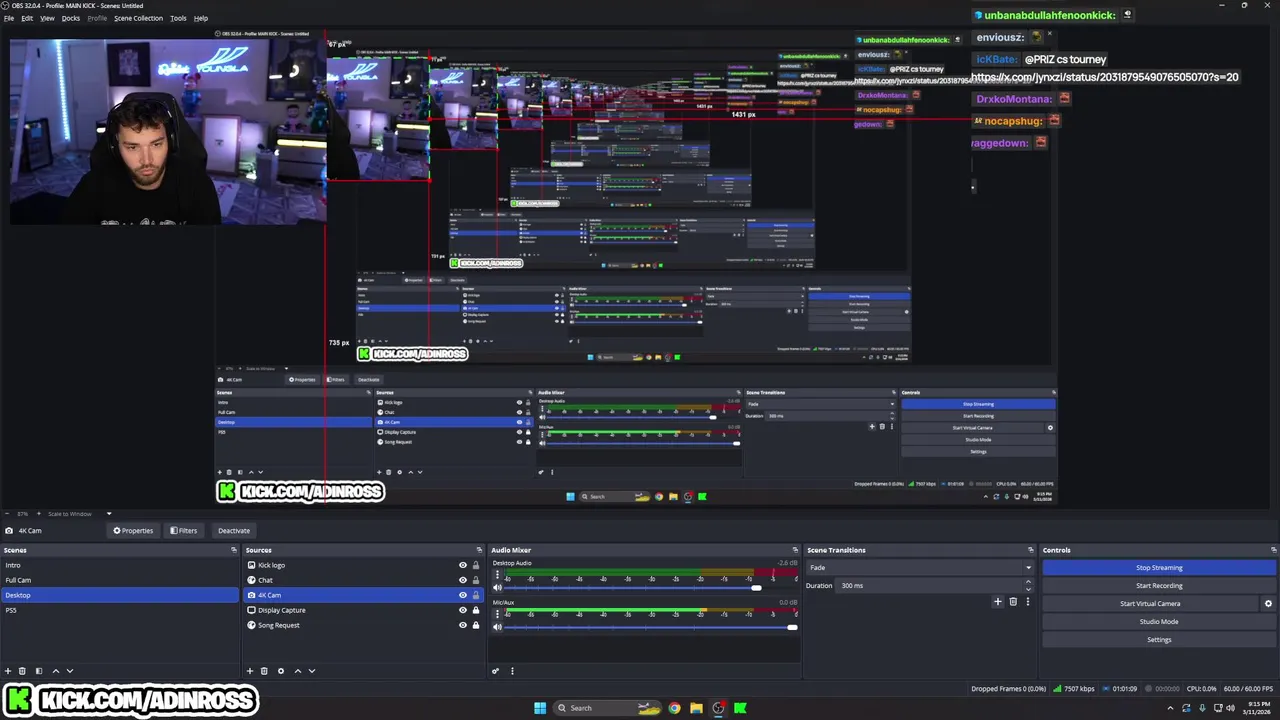Open advanced audio properties gears icon

496,671
